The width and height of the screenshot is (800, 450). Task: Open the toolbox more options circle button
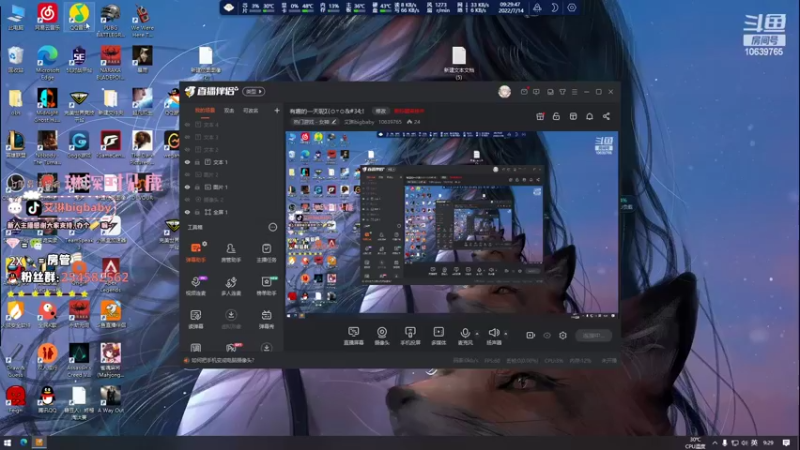click(x=273, y=227)
